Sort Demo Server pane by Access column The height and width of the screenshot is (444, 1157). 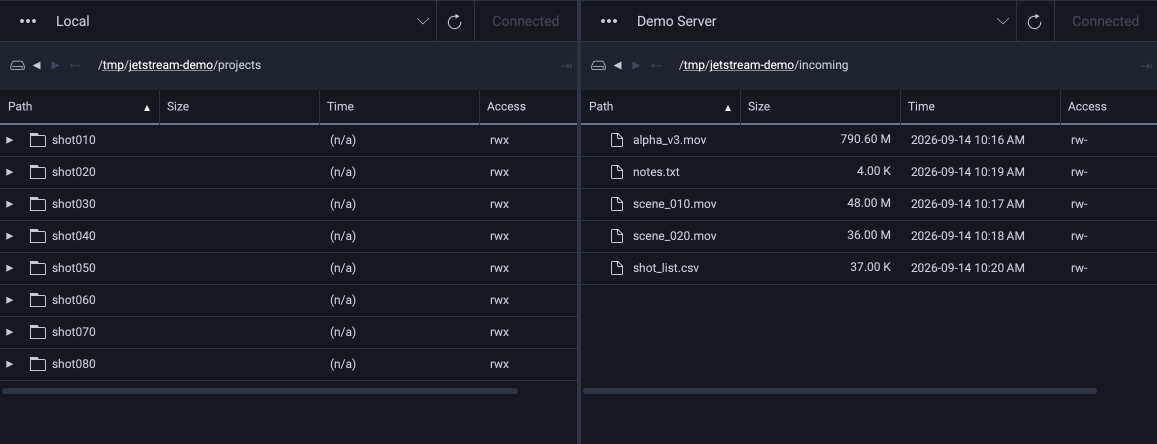coord(1109,107)
